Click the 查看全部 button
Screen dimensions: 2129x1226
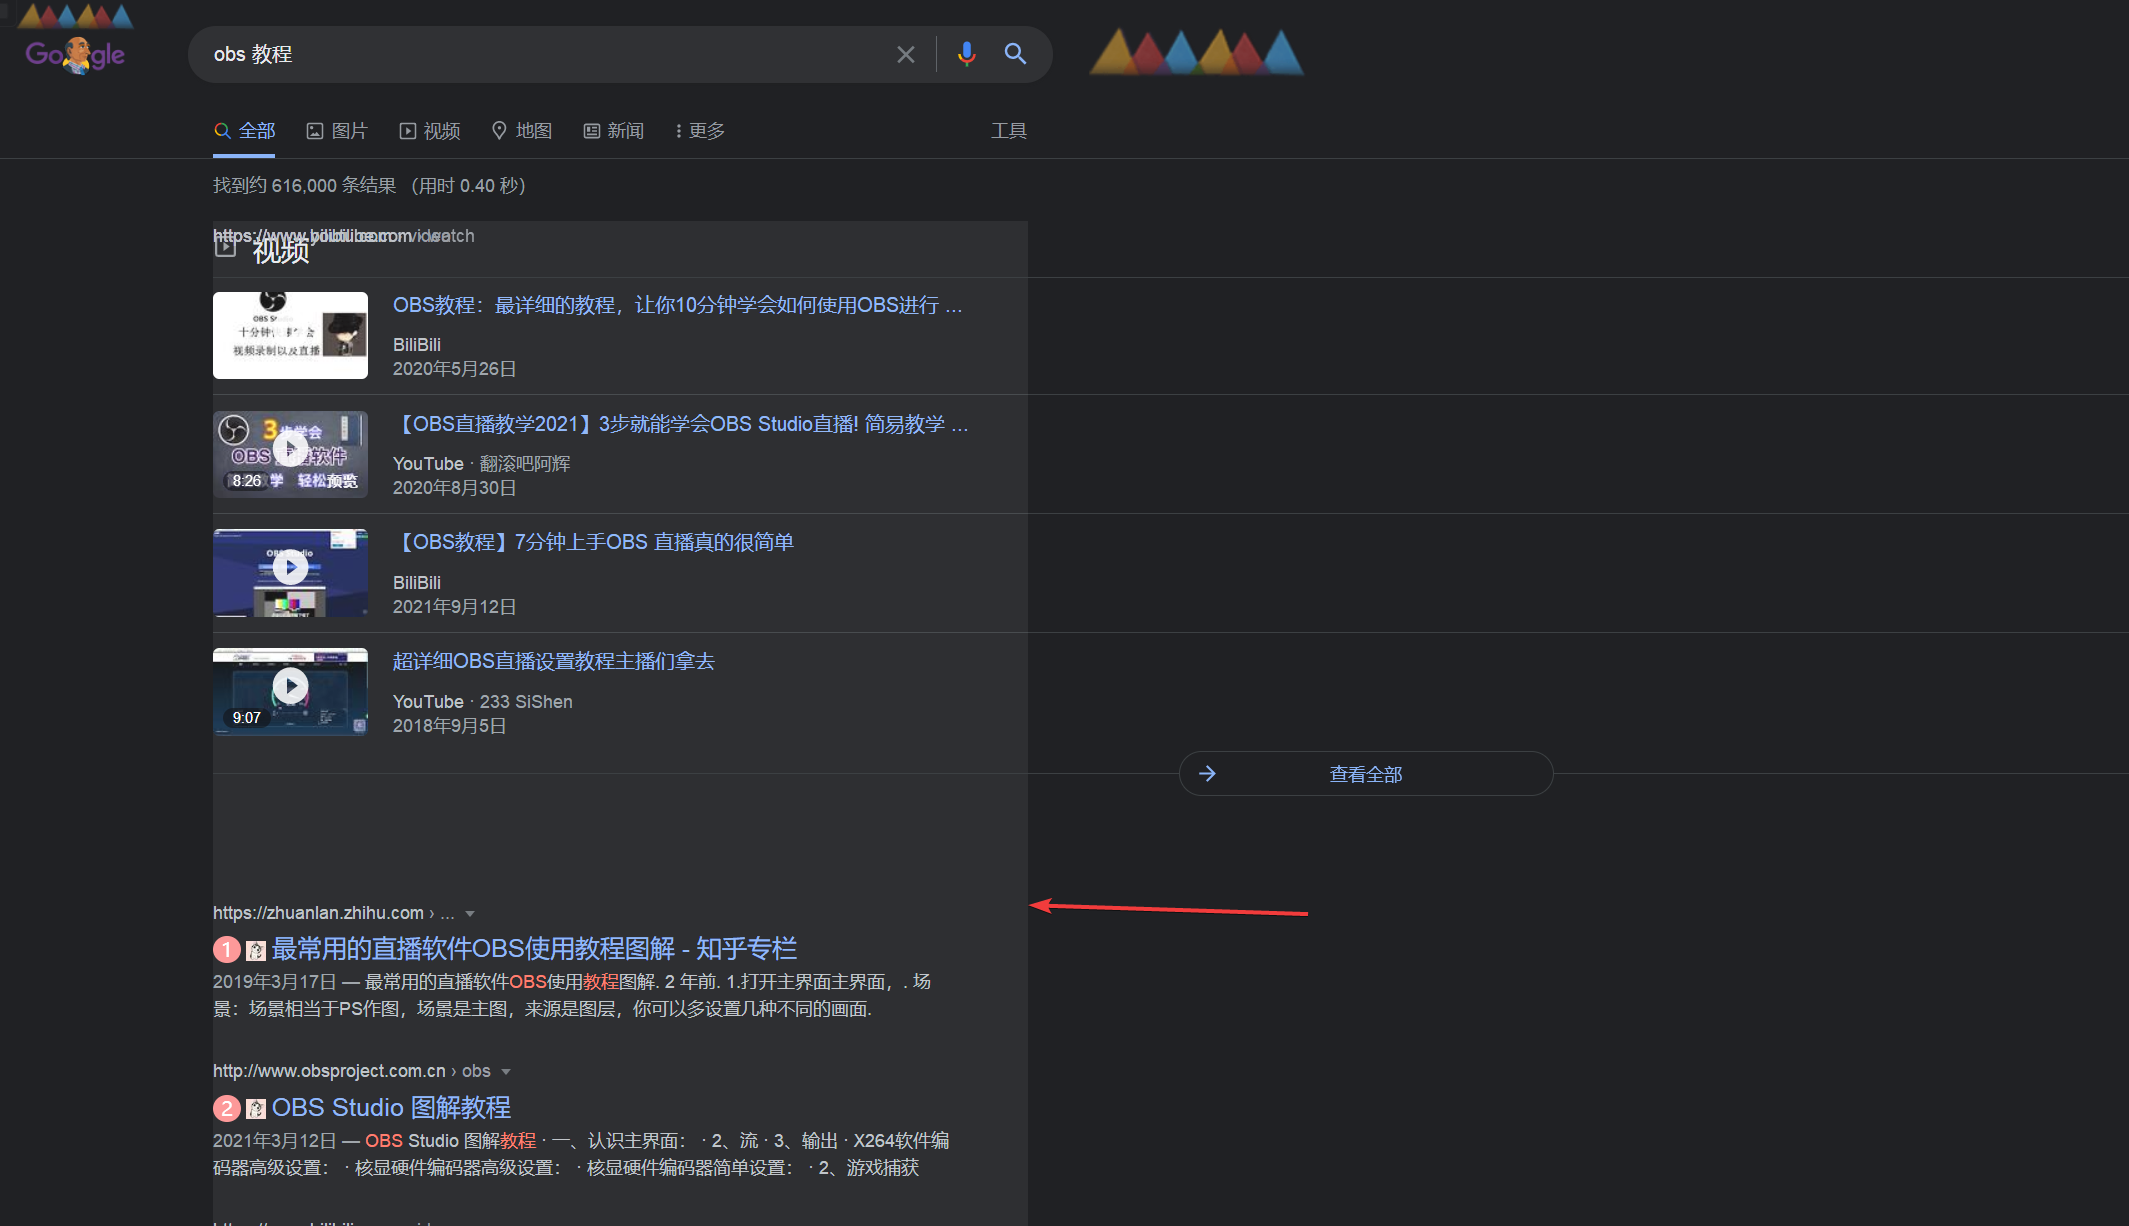[x=1365, y=773]
